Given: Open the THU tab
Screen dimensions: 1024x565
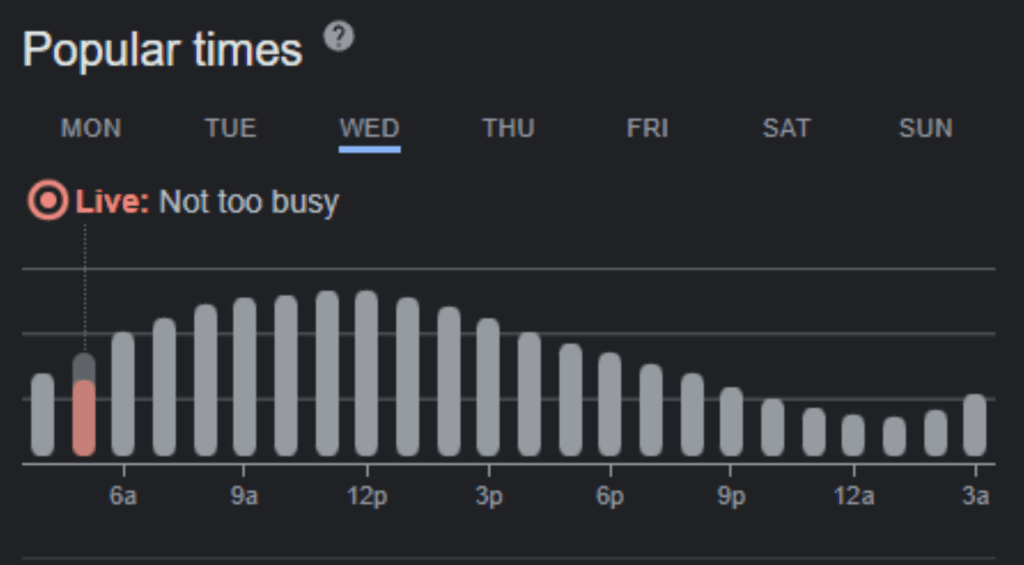Looking at the screenshot, I should click(x=508, y=128).
